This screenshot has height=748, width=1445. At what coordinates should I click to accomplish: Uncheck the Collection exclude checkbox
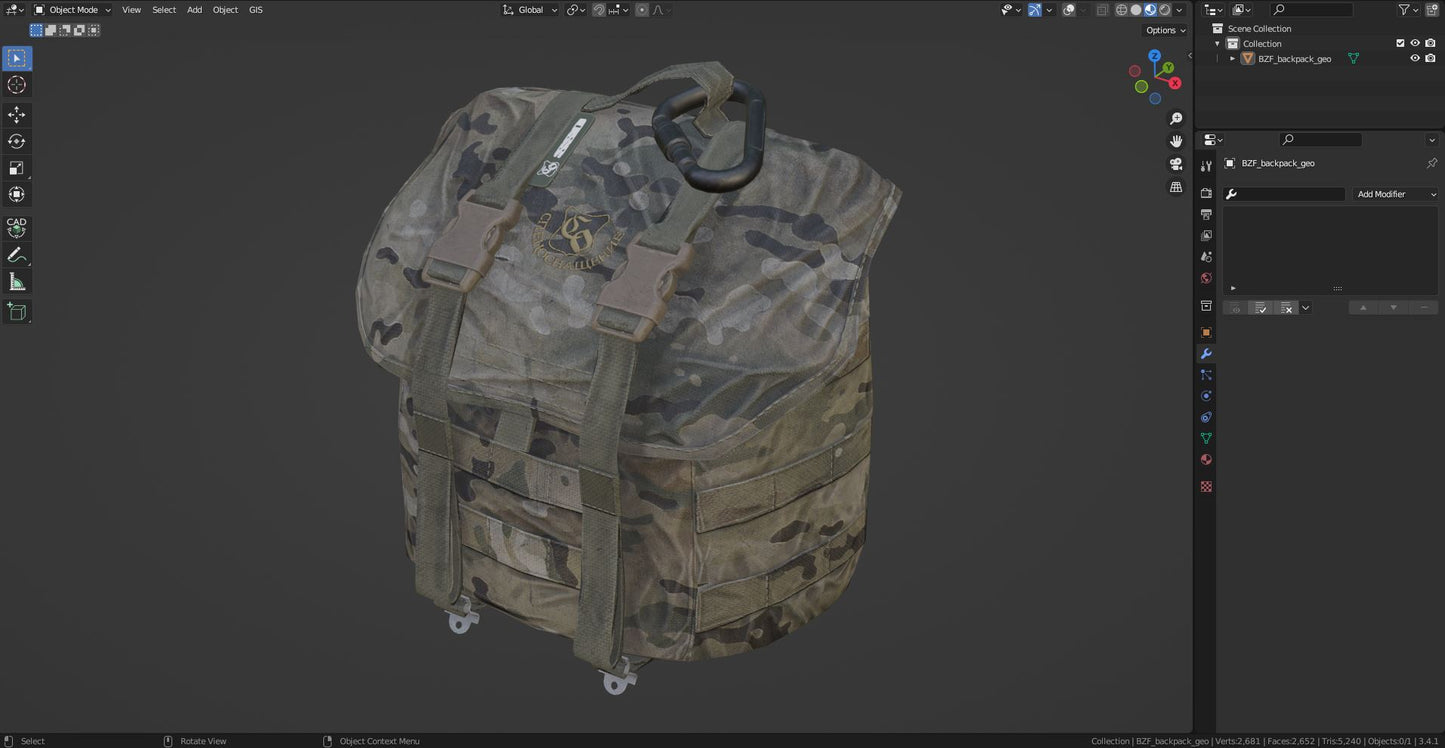point(1400,44)
